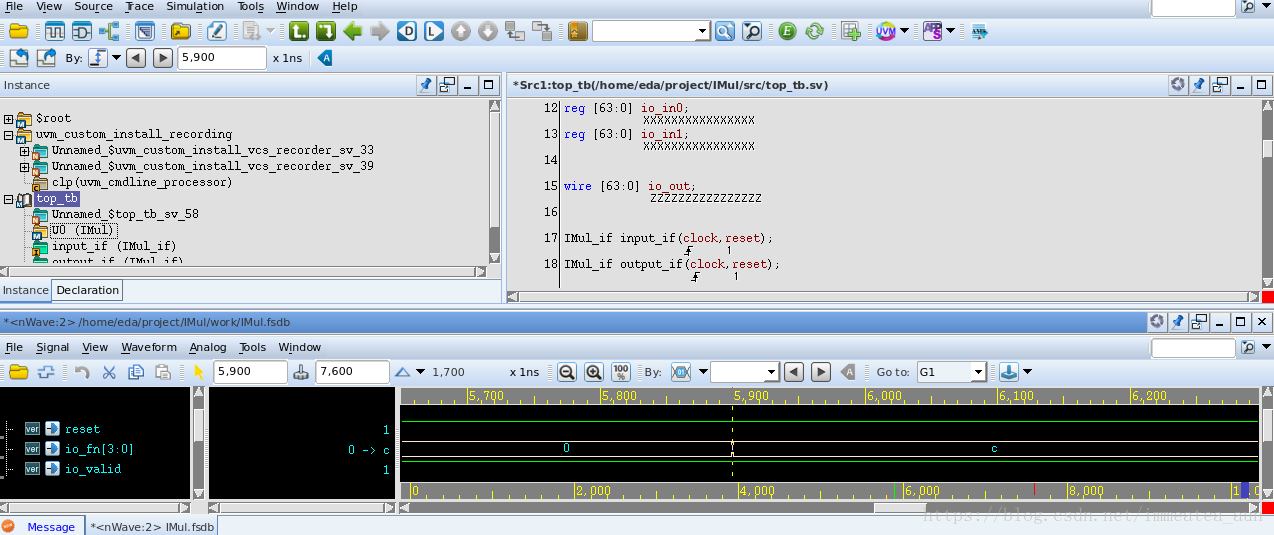The height and width of the screenshot is (535, 1274).
Task: Click the bookmark icon in main toolbar
Action: [578, 31]
